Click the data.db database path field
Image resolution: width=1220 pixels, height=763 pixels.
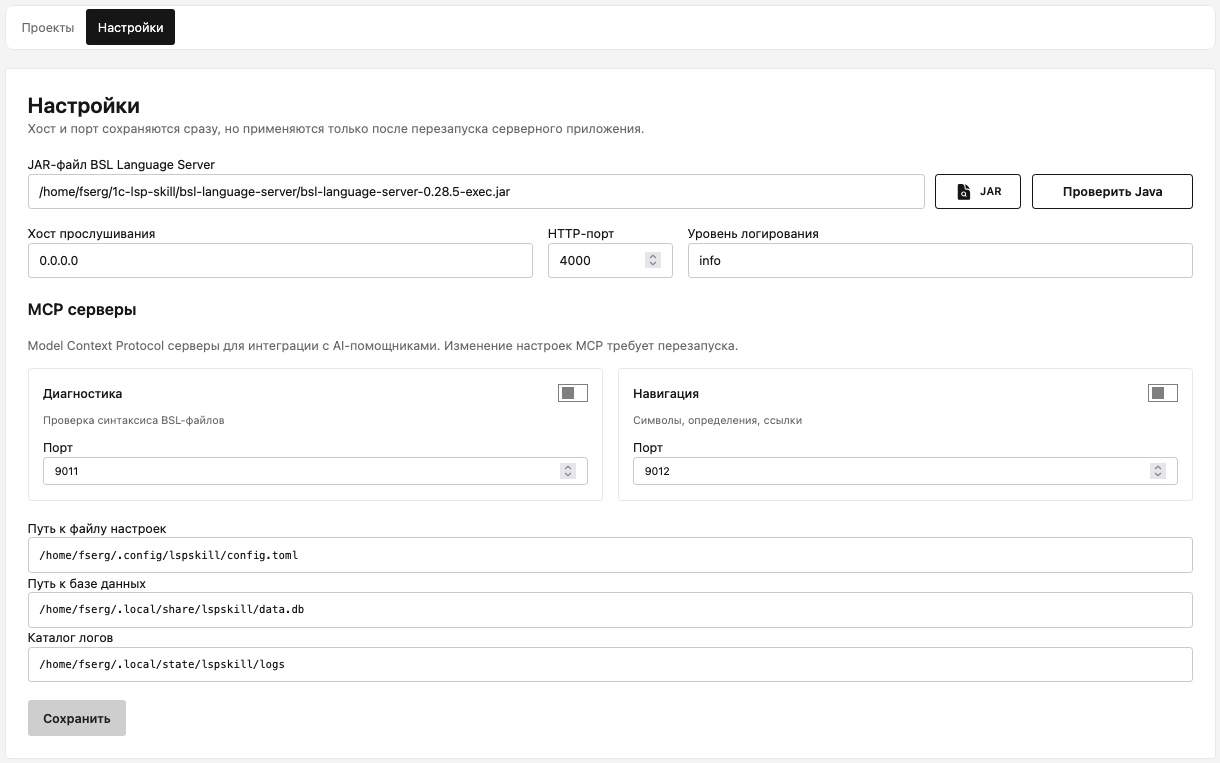coord(610,609)
